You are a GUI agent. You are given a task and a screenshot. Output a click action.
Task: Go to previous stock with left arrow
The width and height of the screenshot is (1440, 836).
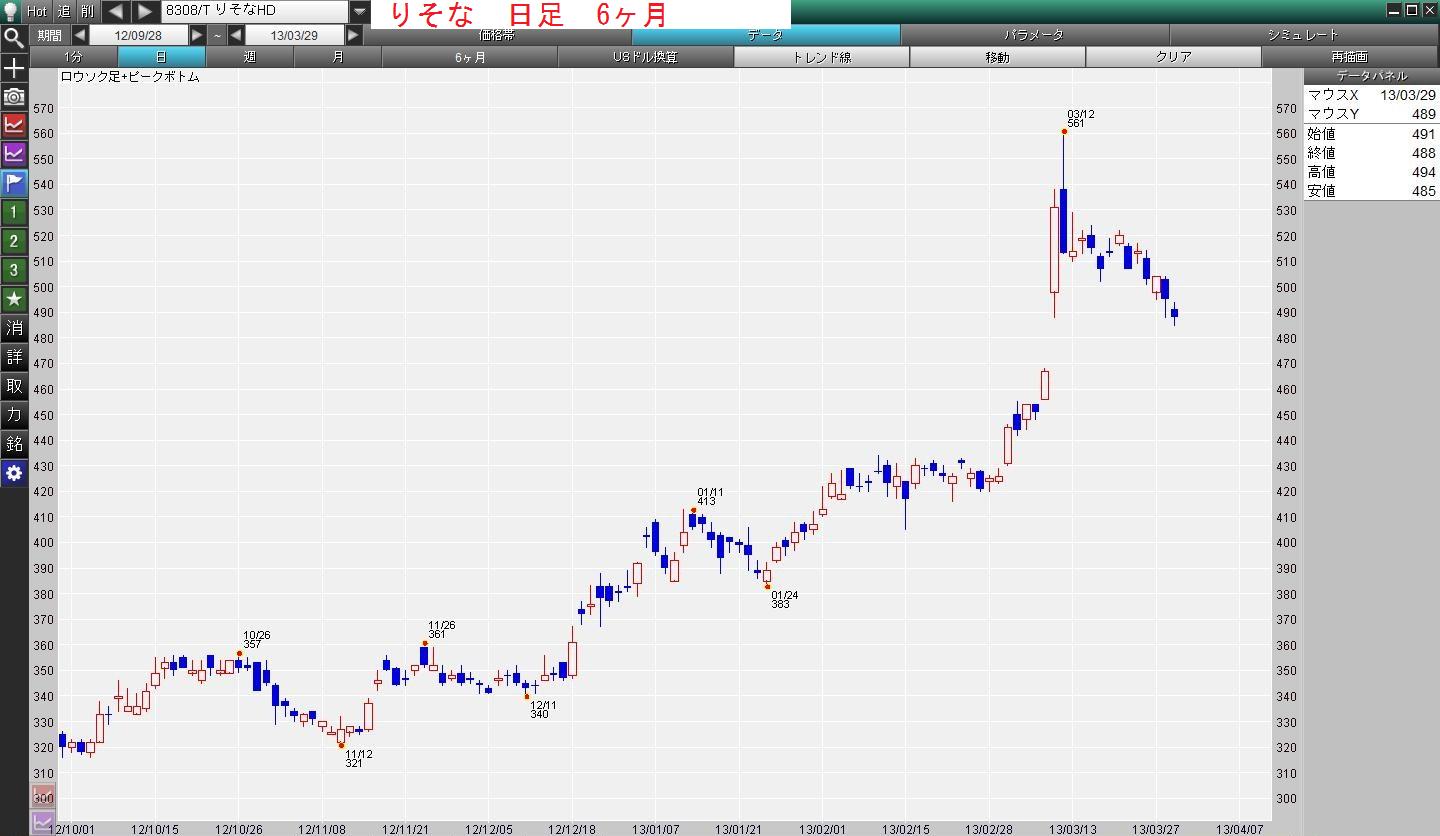116,11
